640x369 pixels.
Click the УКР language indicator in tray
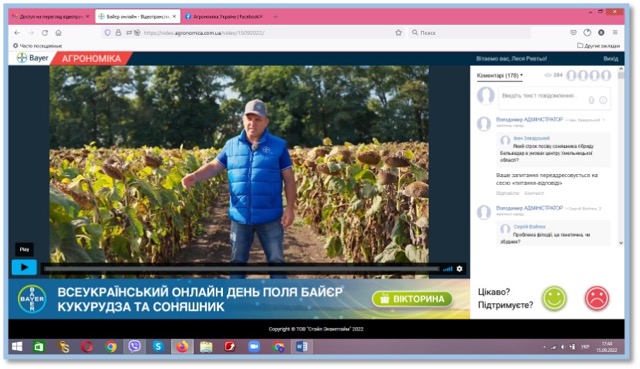pos(585,347)
